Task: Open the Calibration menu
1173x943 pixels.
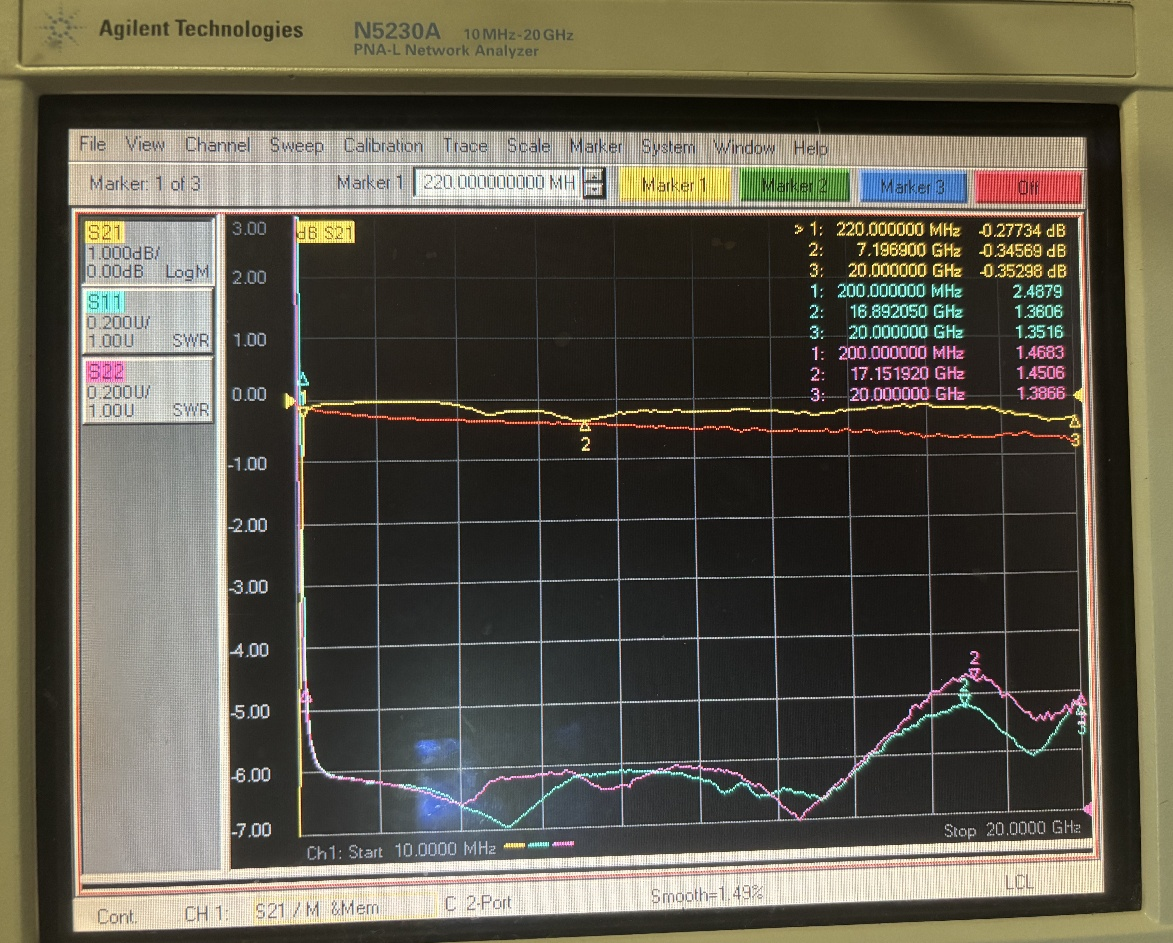Action: tap(383, 146)
